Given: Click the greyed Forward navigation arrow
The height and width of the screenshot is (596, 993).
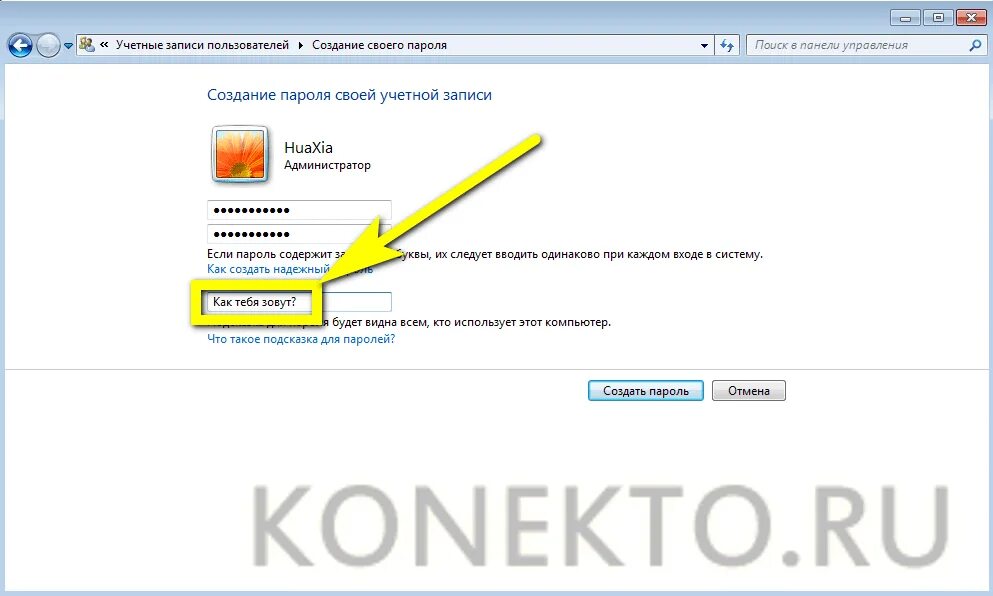Looking at the screenshot, I should click(48, 46).
